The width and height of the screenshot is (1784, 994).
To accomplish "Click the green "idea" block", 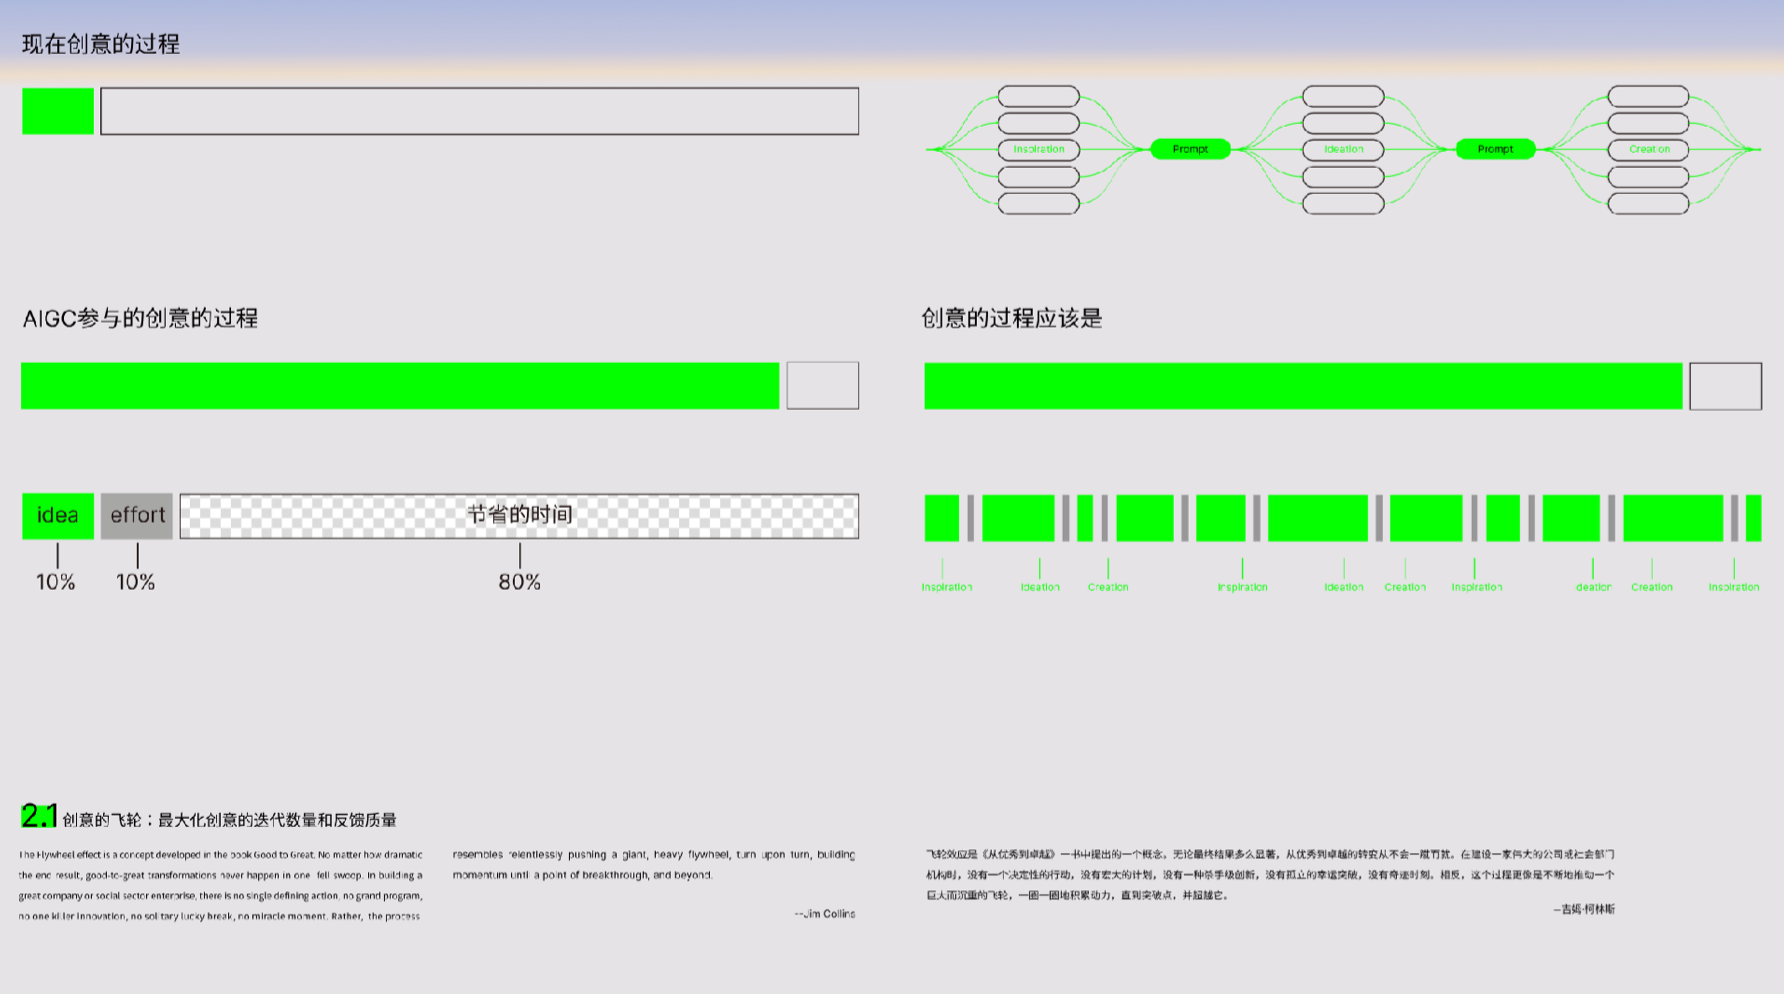I will [58, 516].
